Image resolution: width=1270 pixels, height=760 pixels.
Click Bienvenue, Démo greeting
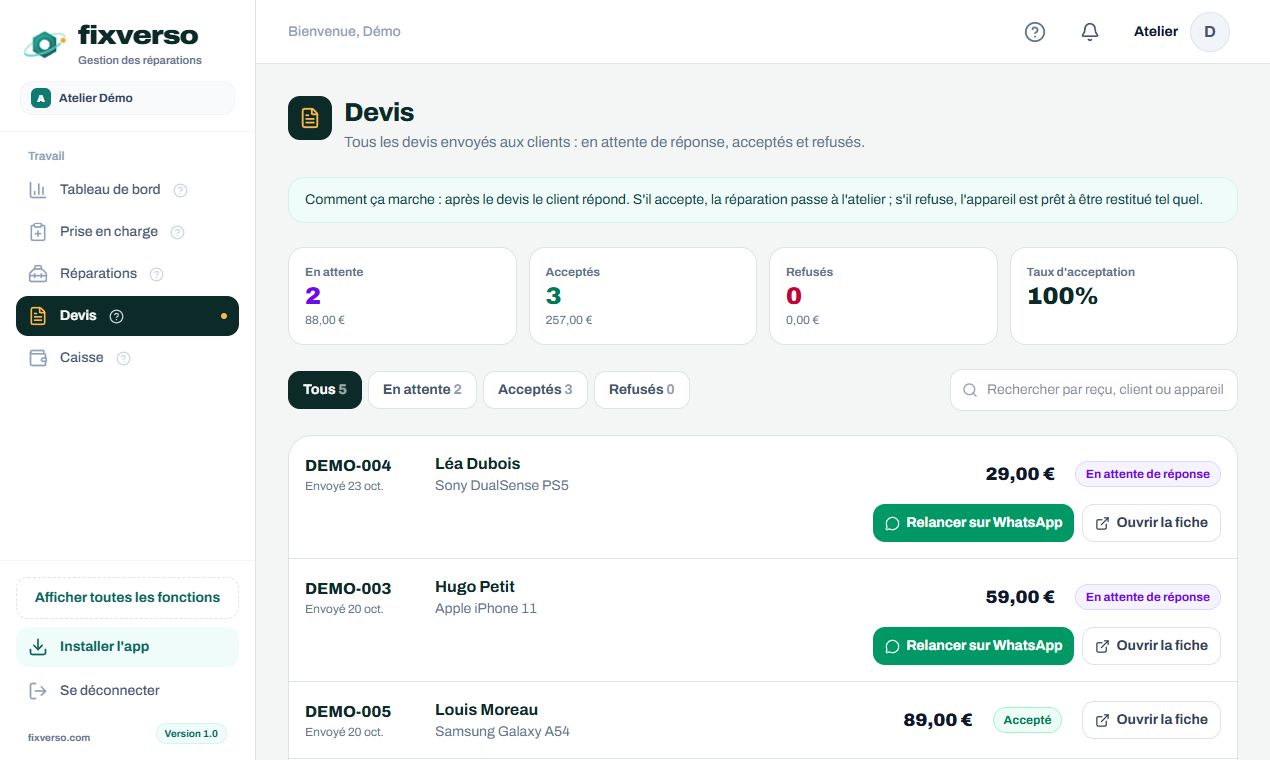tap(345, 32)
